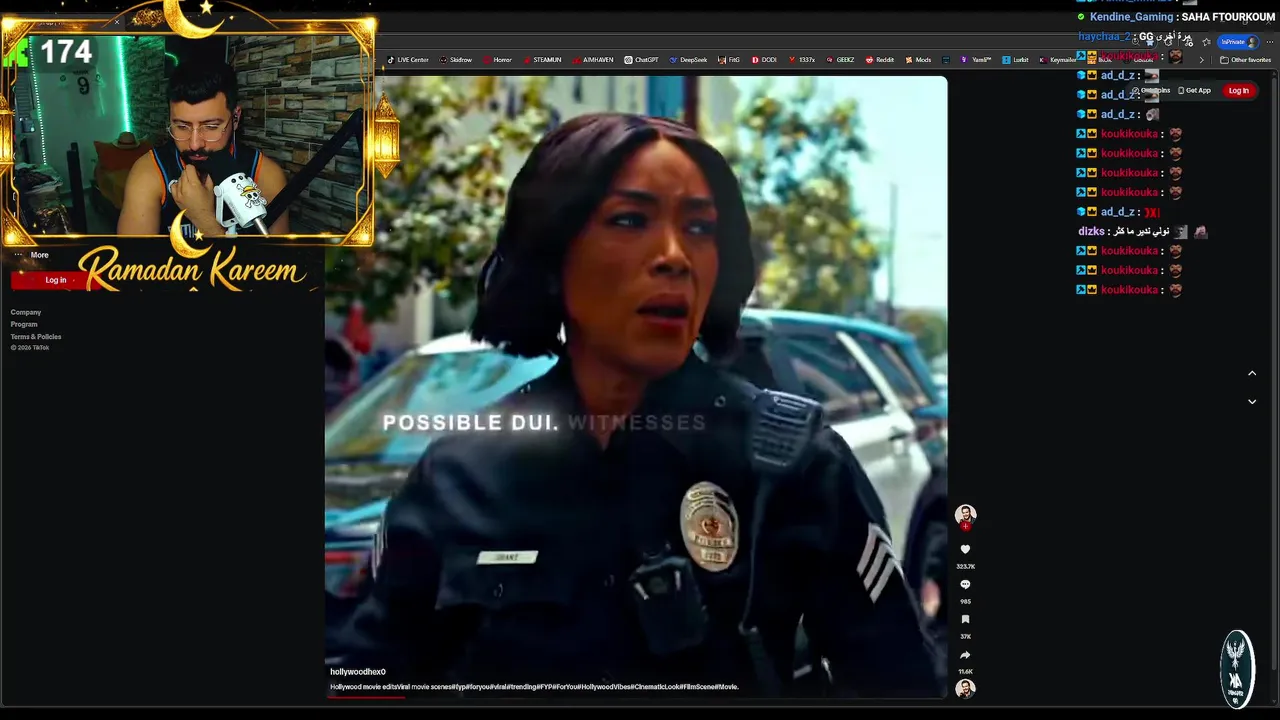Open Horror bookmark
Screen dimensions: 1280x720
(497, 60)
